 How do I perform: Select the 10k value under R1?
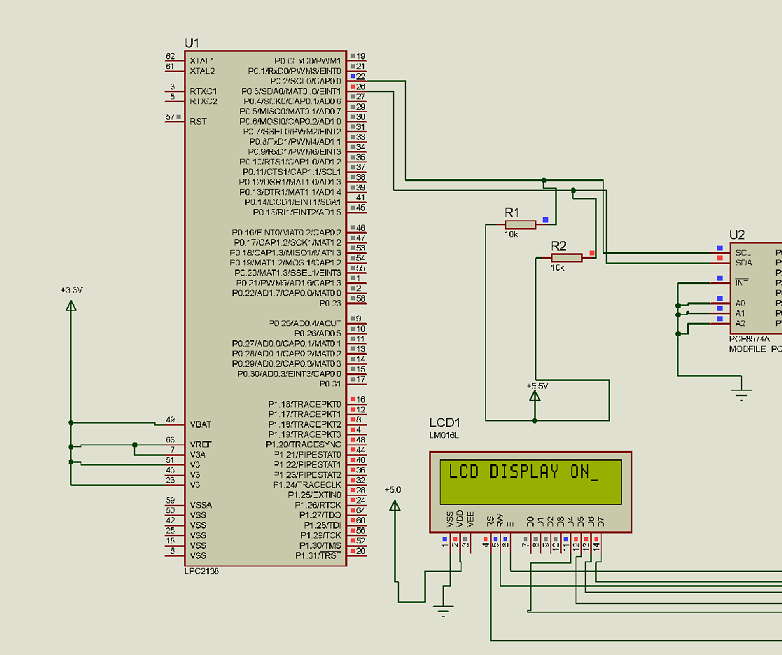[511, 234]
